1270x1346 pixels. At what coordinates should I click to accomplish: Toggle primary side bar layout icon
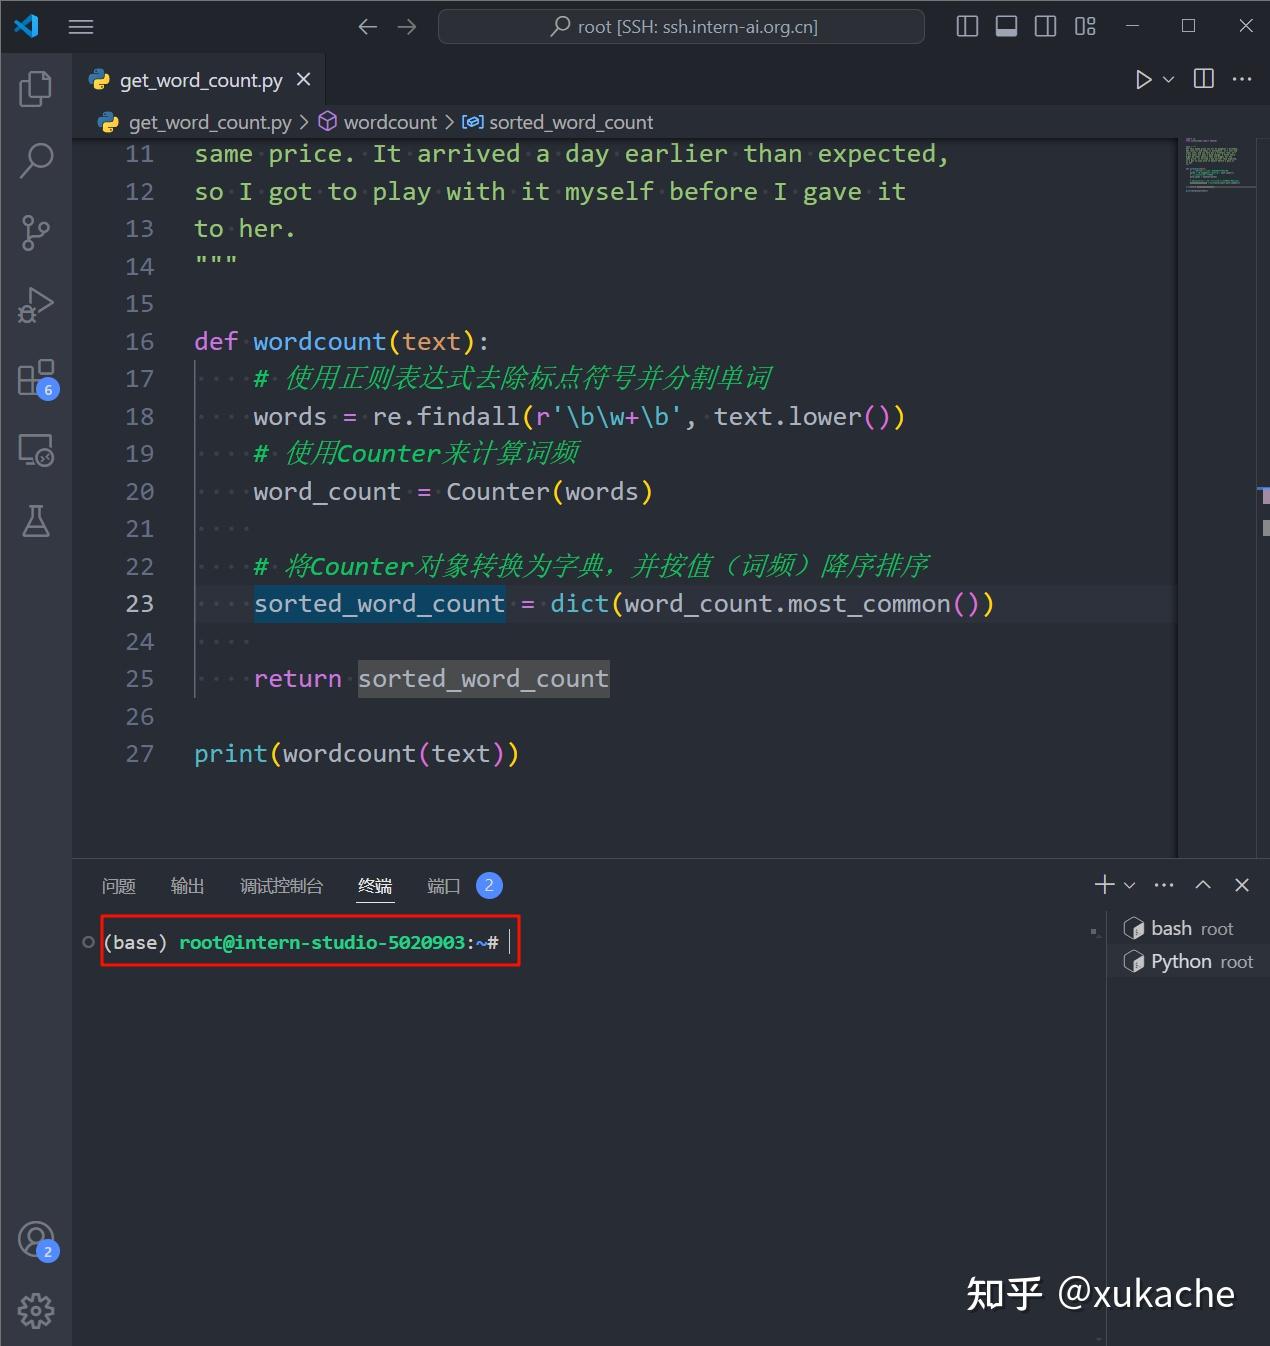pyautogui.click(x=967, y=27)
